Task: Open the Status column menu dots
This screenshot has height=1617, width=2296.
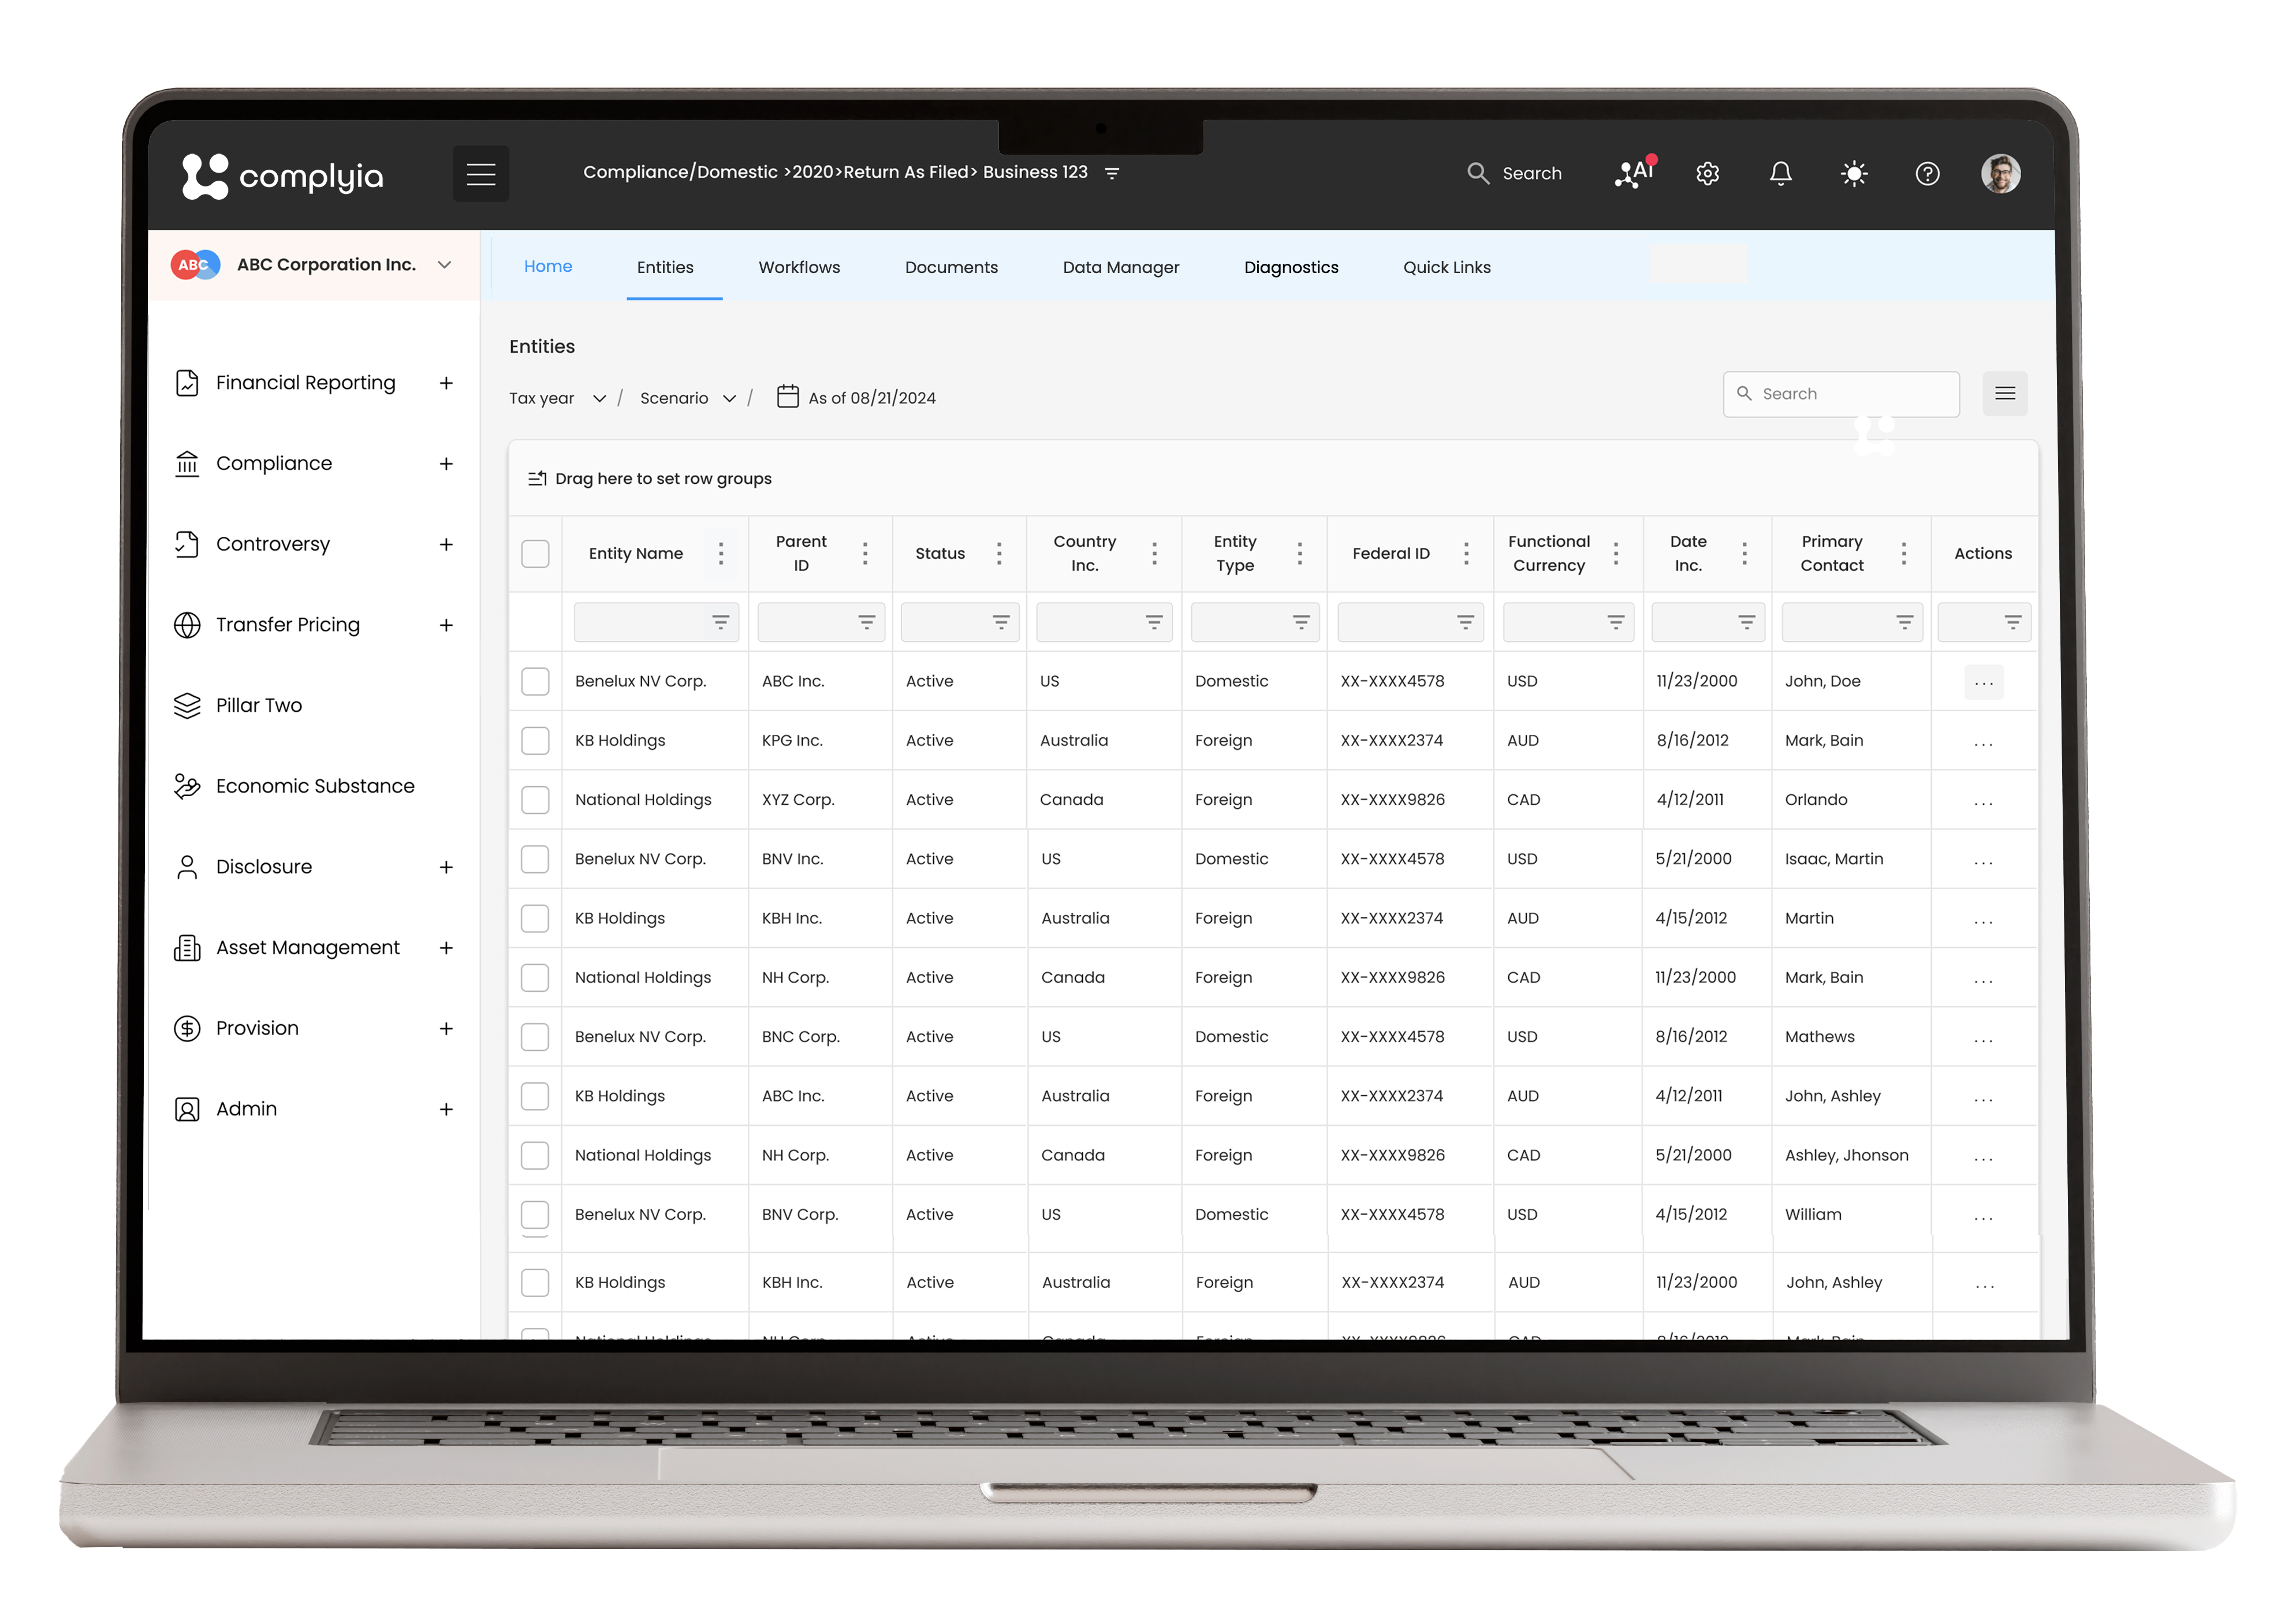Action: (998, 553)
